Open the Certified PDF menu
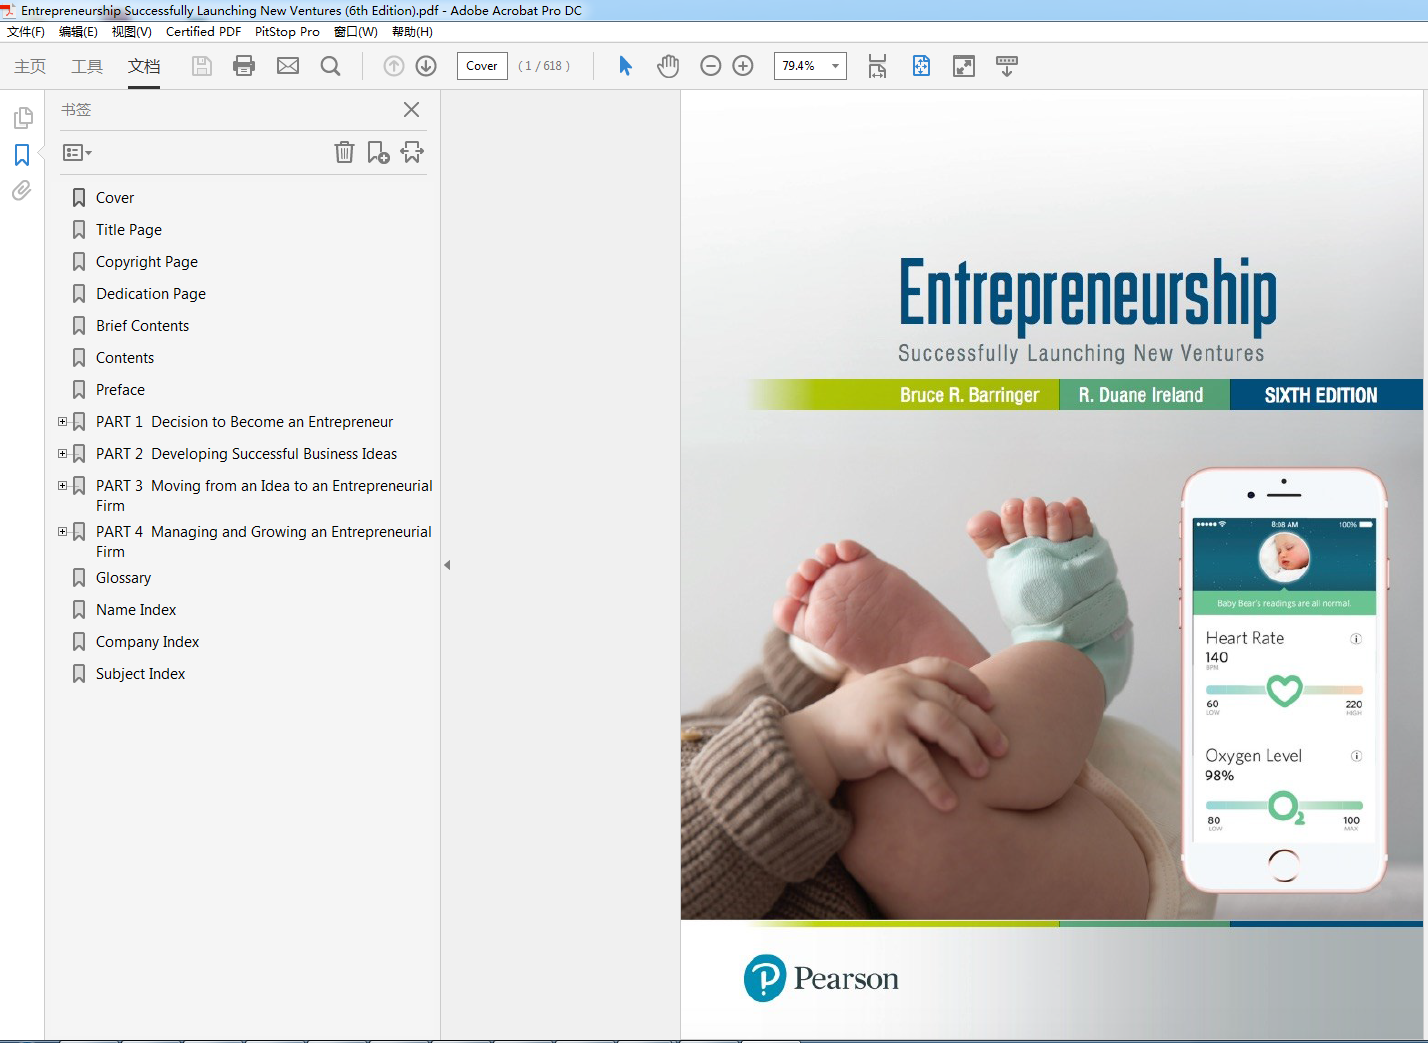1428x1043 pixels. [203, 32]
